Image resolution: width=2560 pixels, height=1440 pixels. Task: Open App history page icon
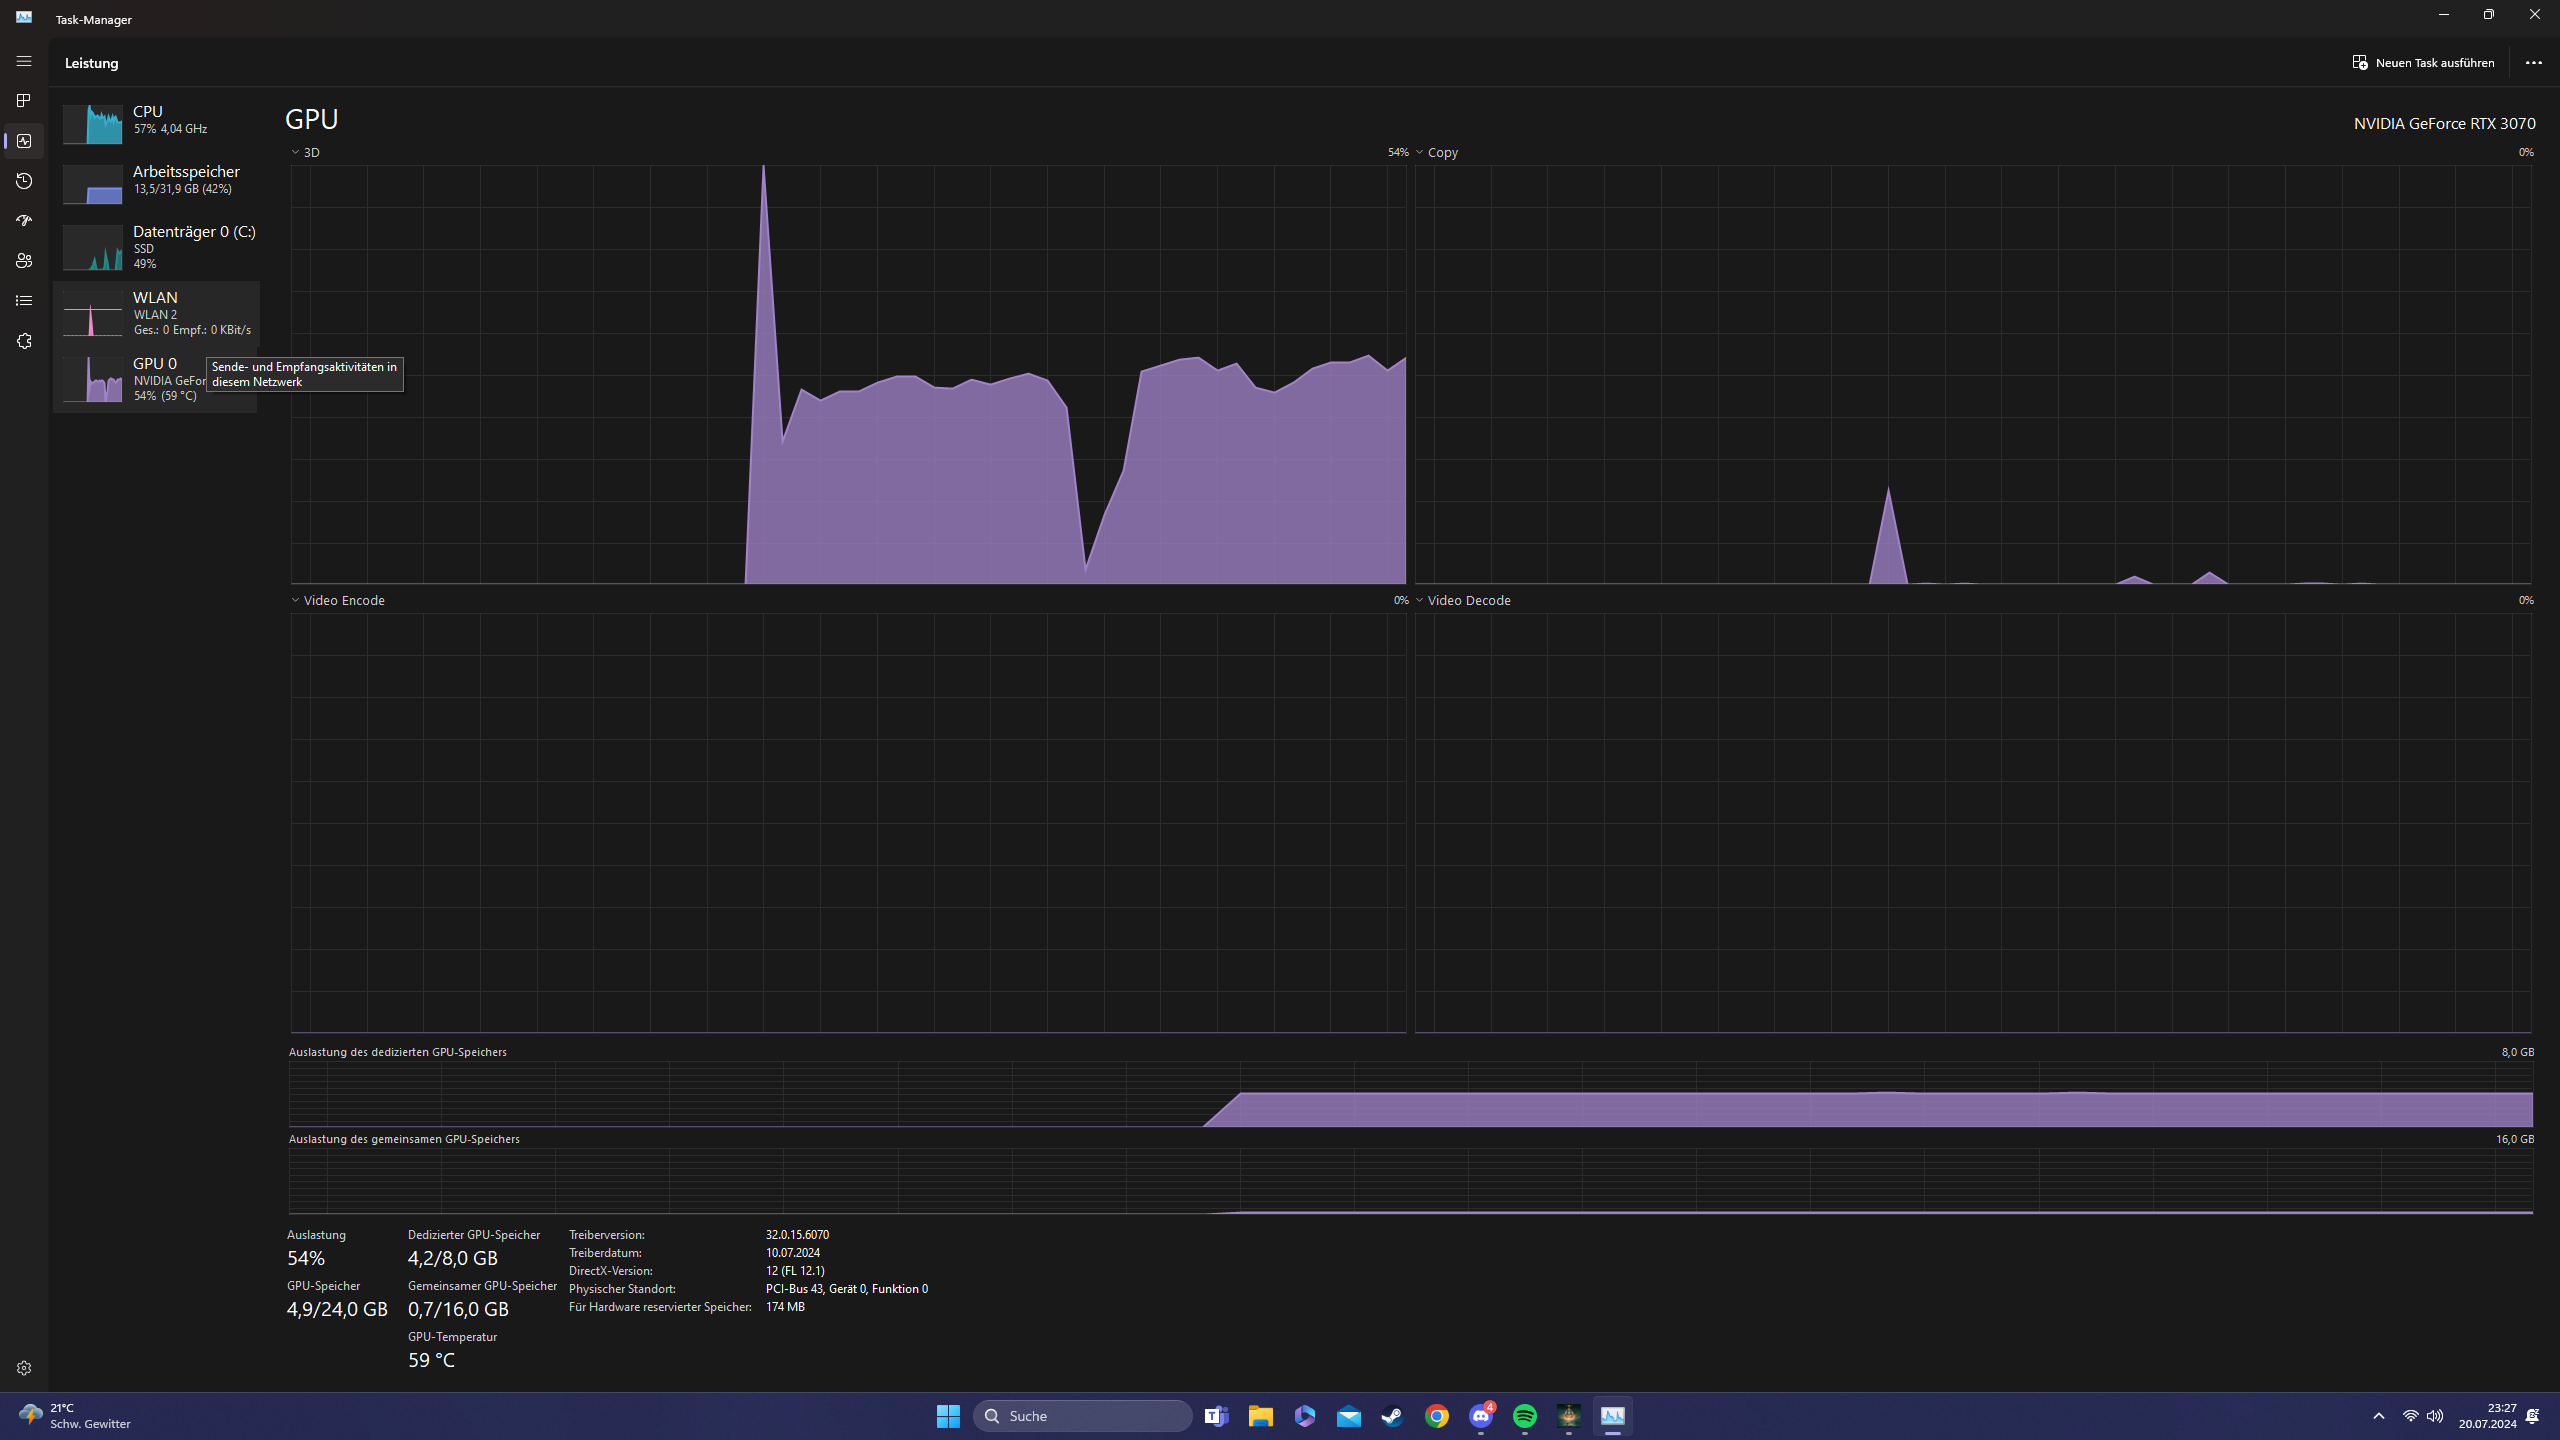coord(24,181)
